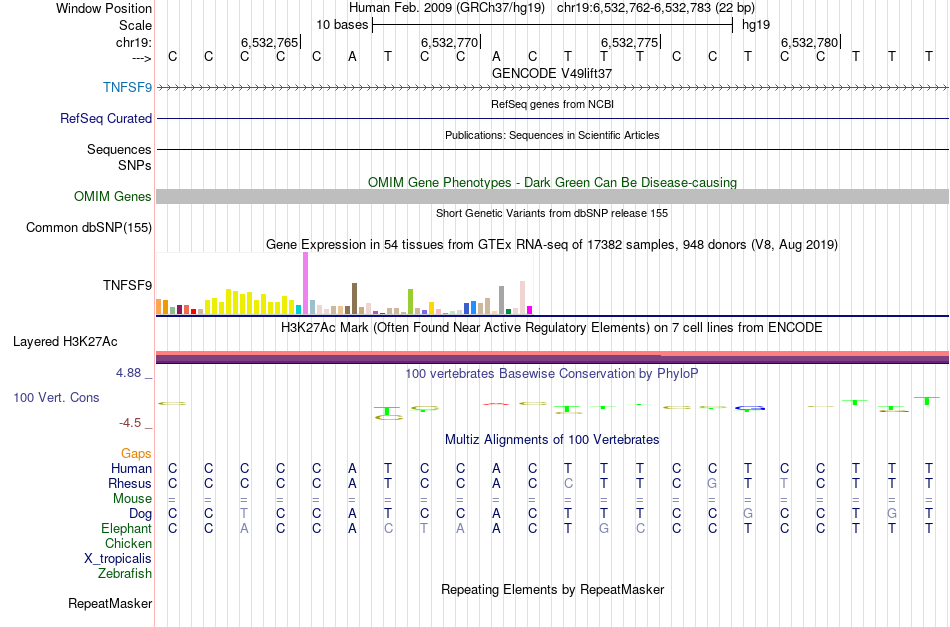Viewport: 950px width, 627px height.
Task: Select the Zebrafish species row label
Action: tap(125, 573)
